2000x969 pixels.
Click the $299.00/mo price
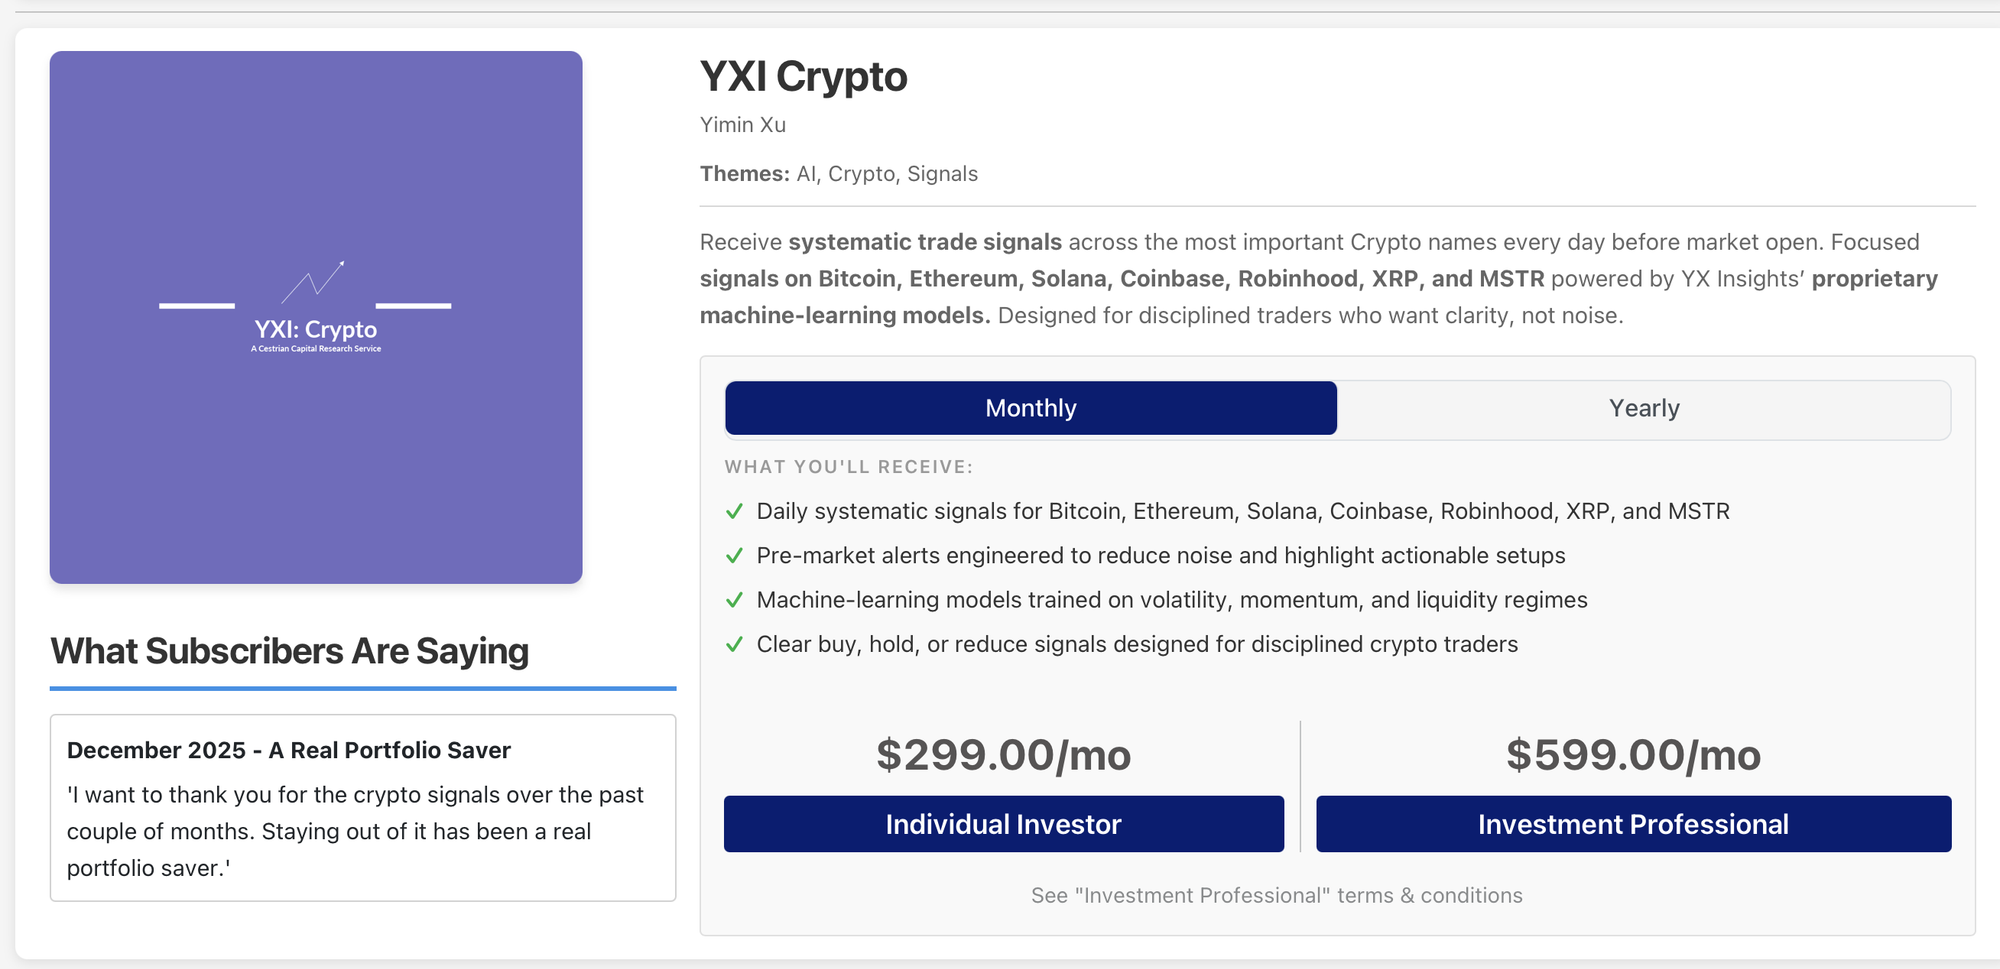coord(1003,755)
